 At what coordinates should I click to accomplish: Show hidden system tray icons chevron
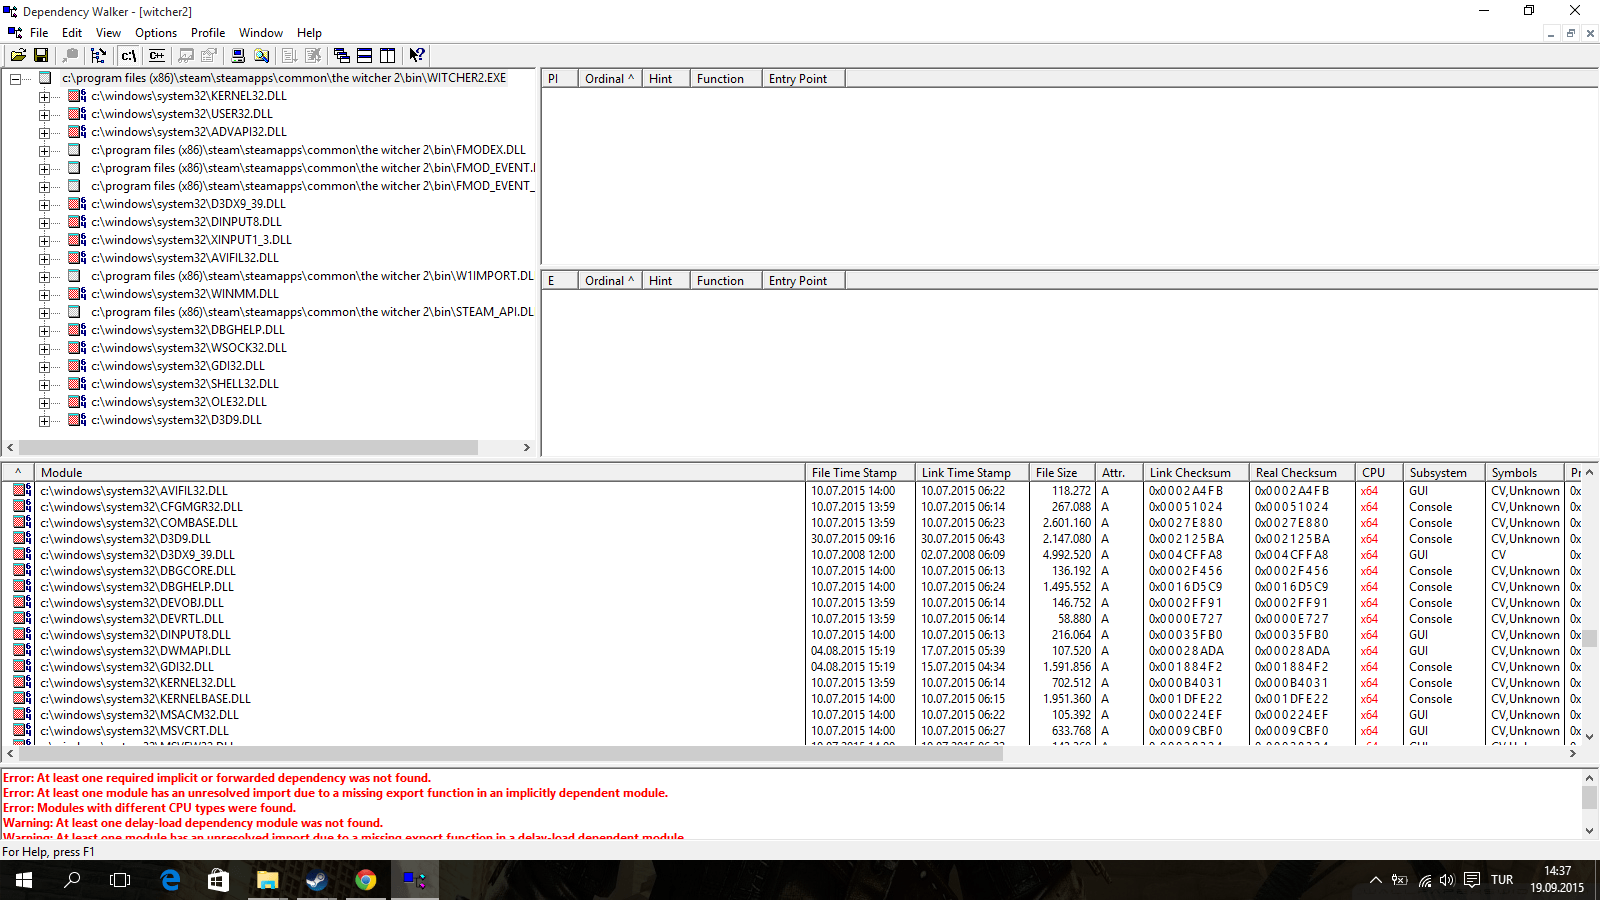(x=1376, y=880)
